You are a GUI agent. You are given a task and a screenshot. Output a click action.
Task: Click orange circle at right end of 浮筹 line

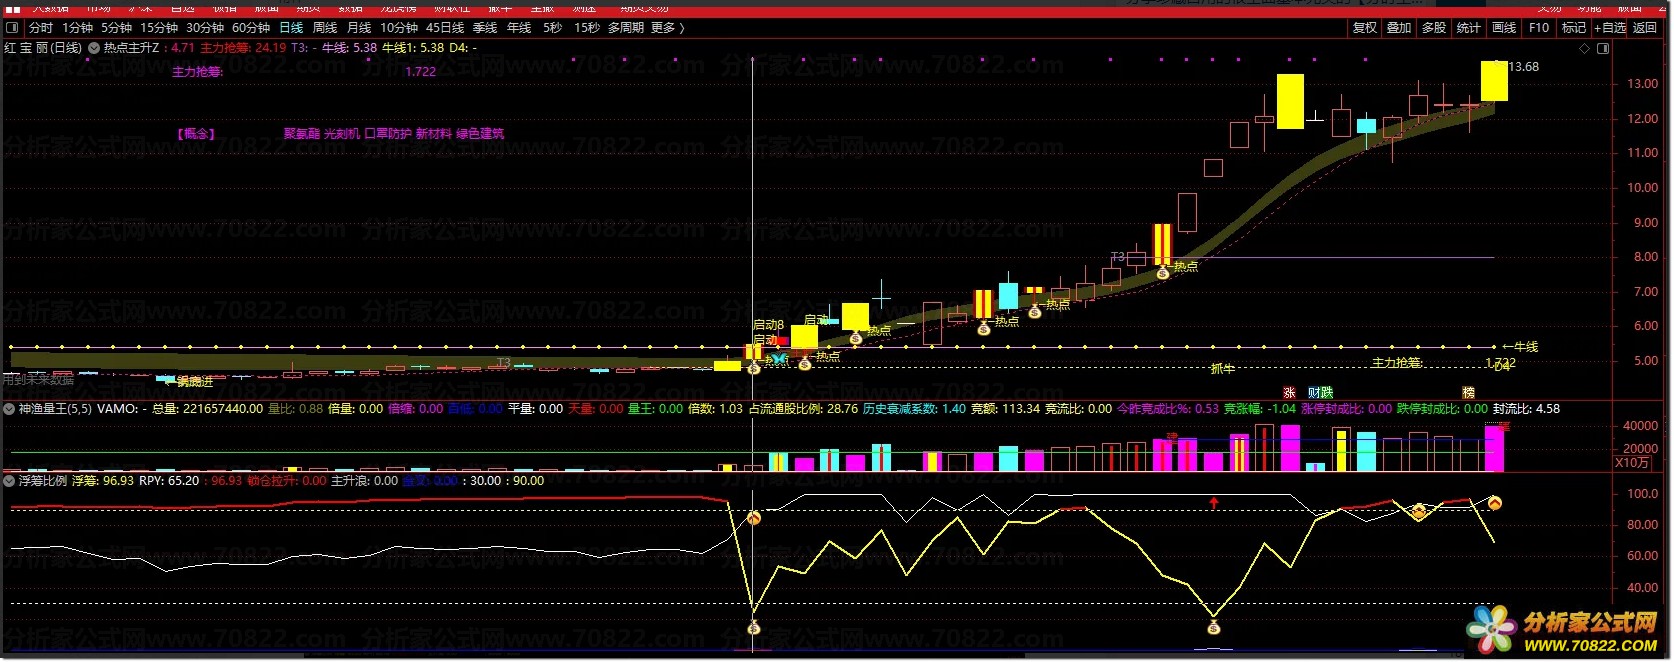[1494, 503]
